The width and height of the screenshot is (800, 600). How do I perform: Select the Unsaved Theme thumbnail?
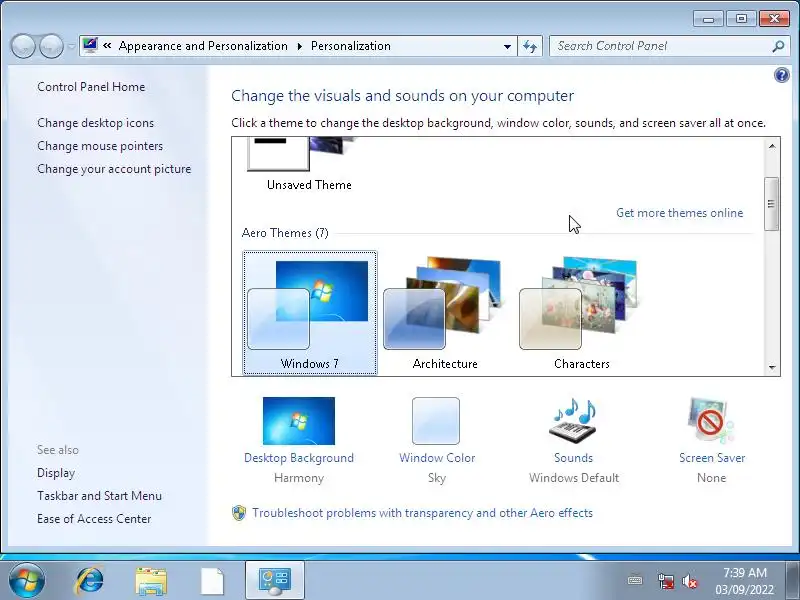pos(308,164)
